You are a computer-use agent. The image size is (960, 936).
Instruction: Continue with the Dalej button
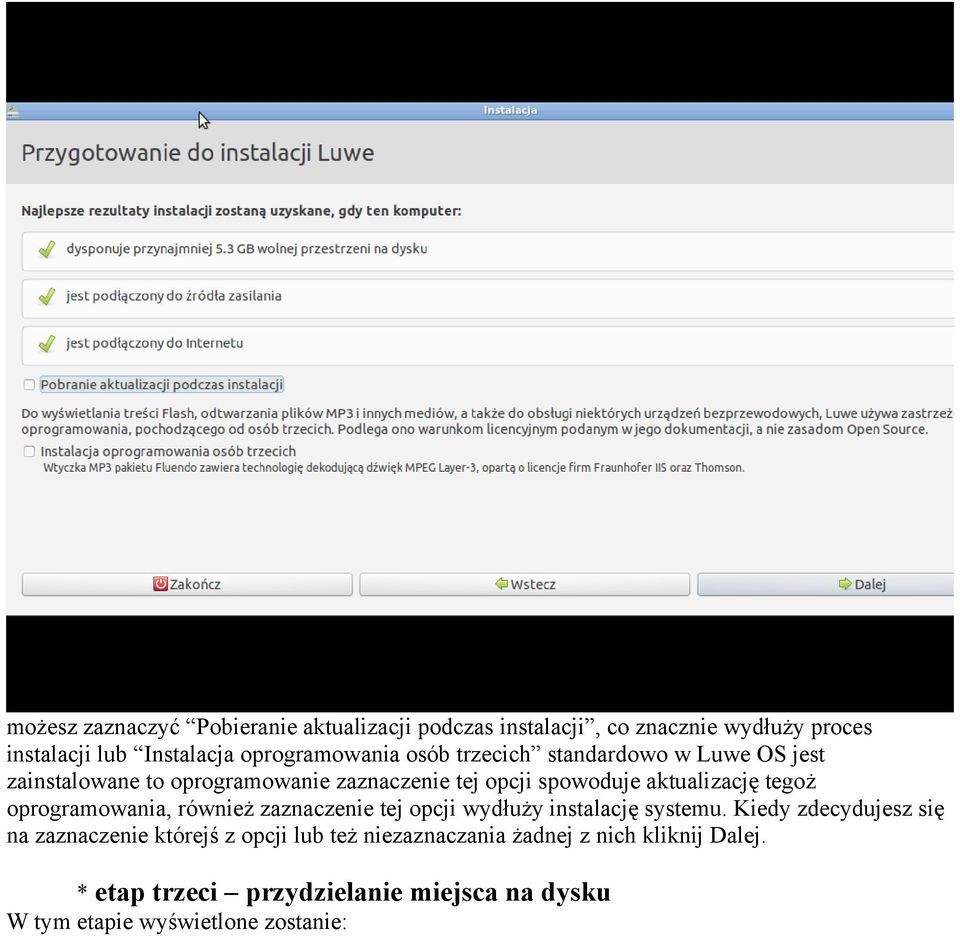pos(826,584)
